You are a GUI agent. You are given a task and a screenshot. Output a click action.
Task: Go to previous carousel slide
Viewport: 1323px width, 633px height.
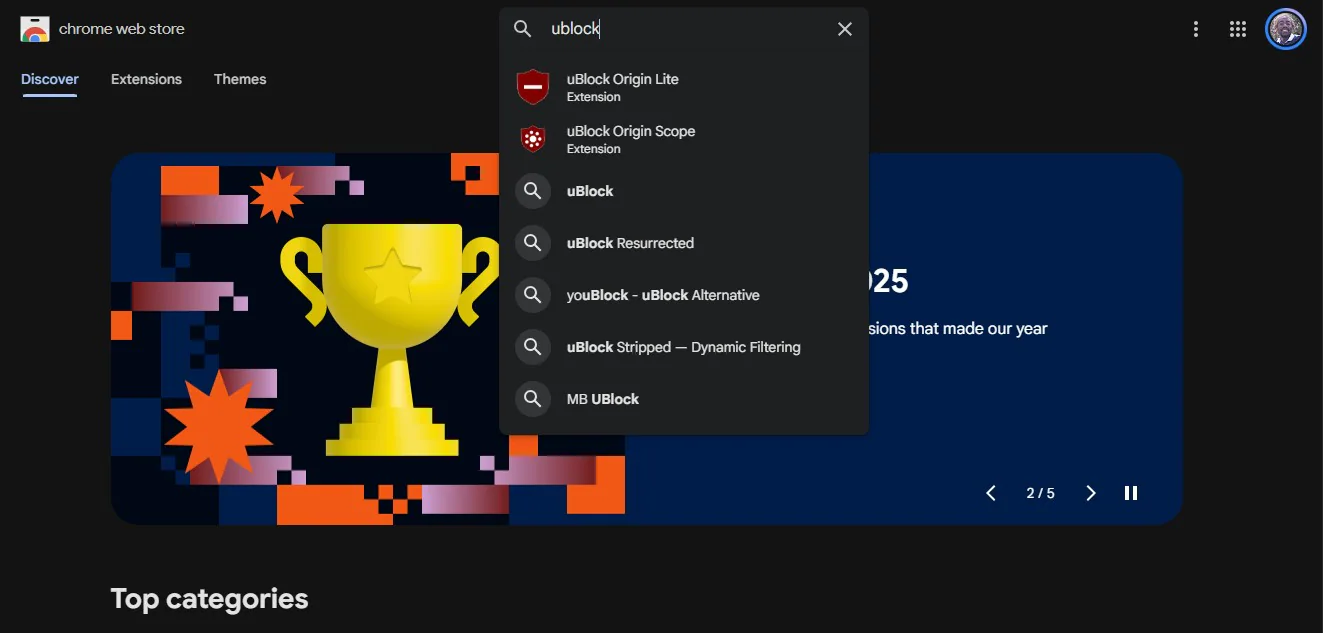(991, 493)
